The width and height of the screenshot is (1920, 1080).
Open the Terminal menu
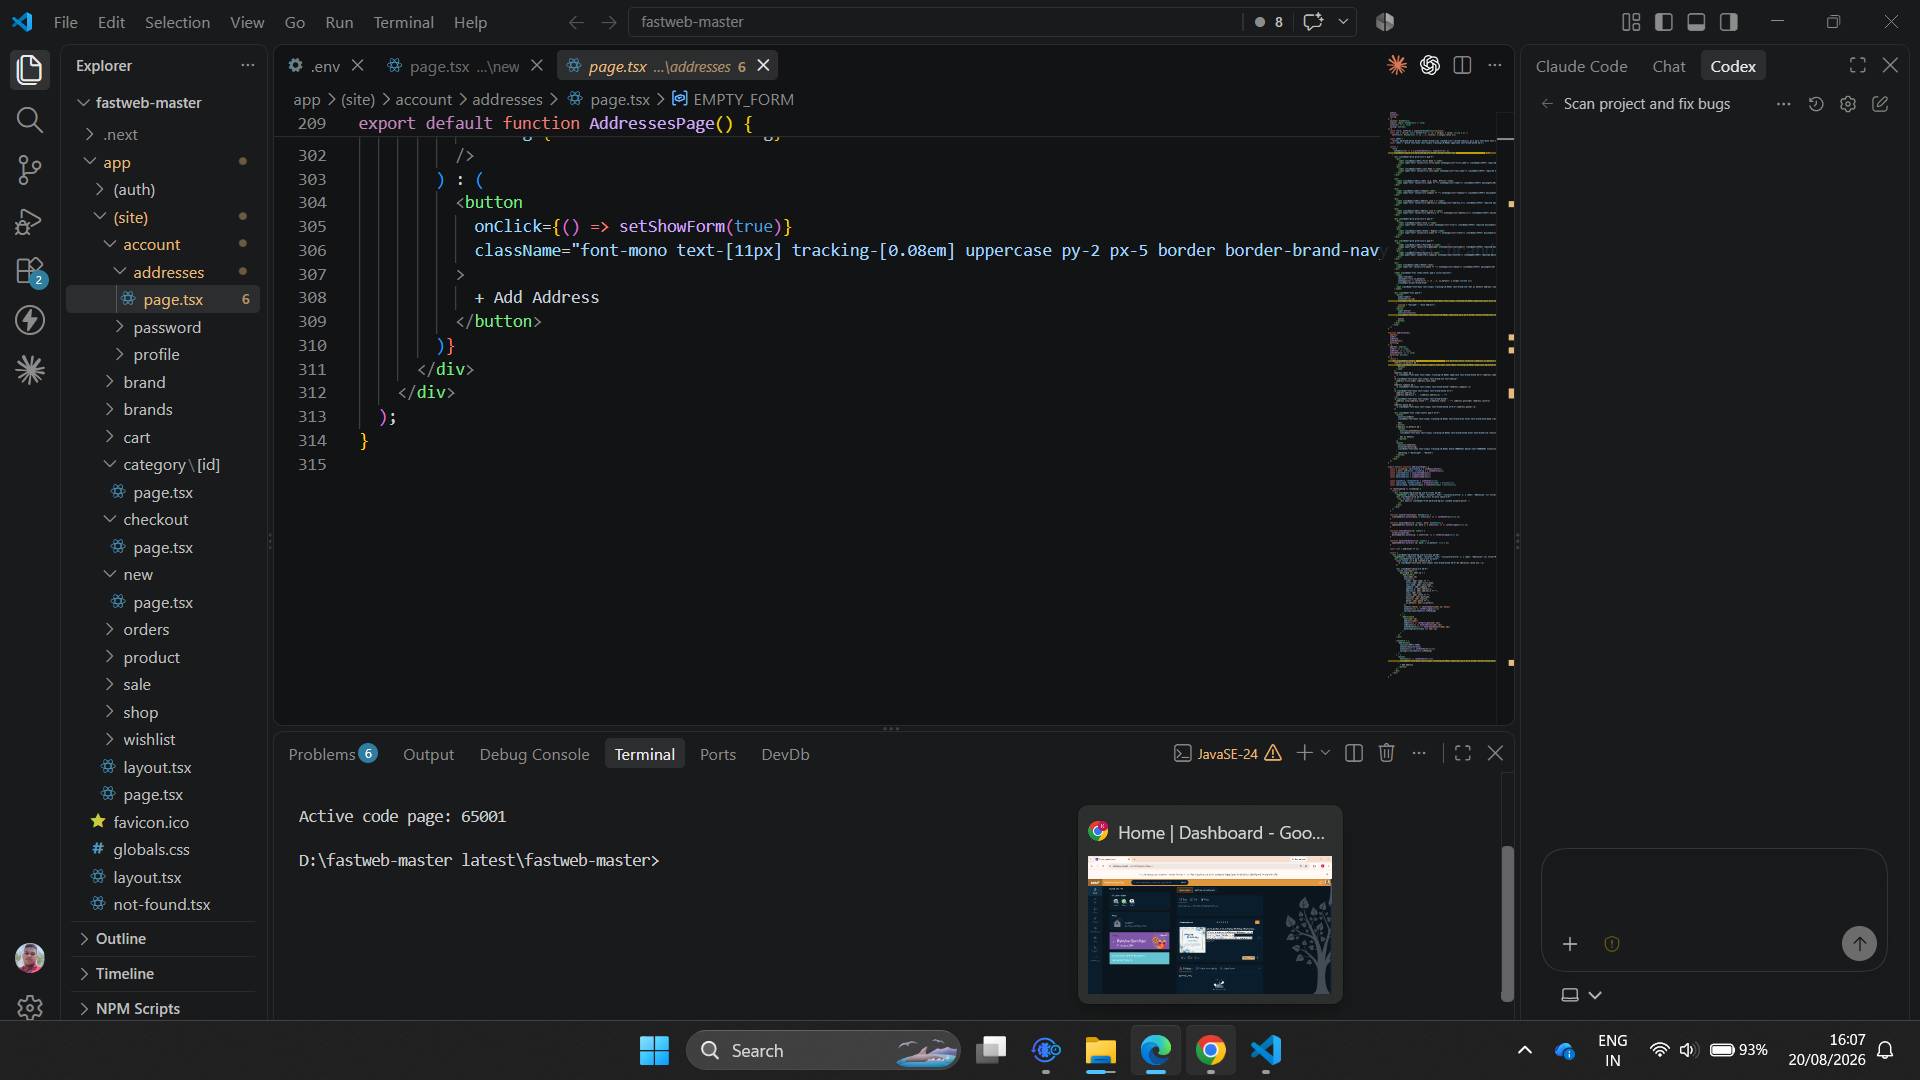(403, 21)
